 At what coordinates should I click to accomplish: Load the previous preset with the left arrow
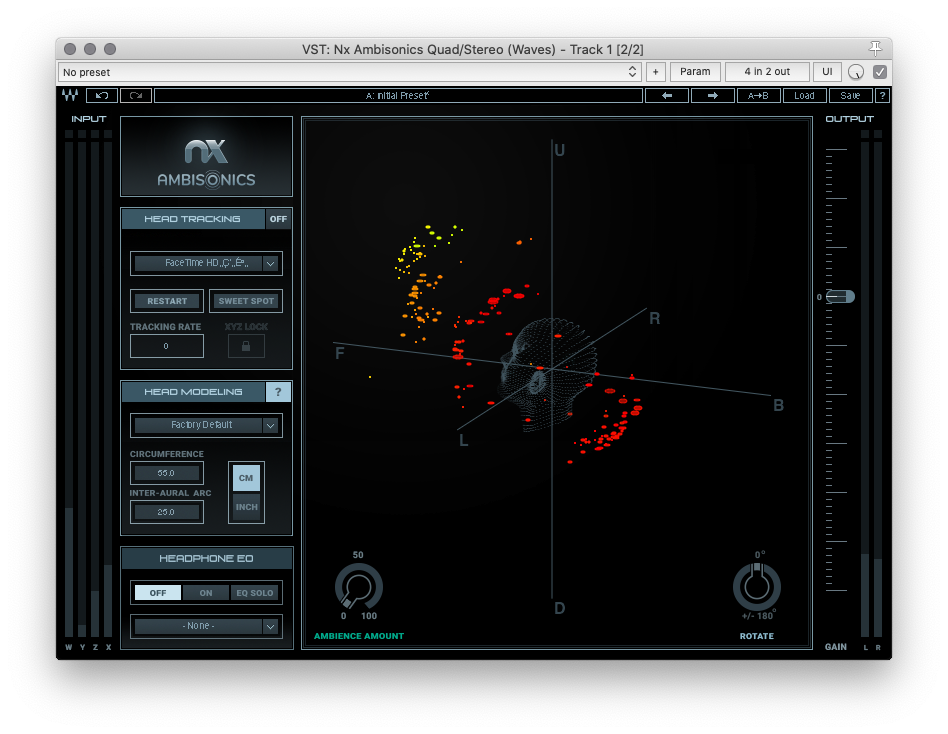[666, 95]
